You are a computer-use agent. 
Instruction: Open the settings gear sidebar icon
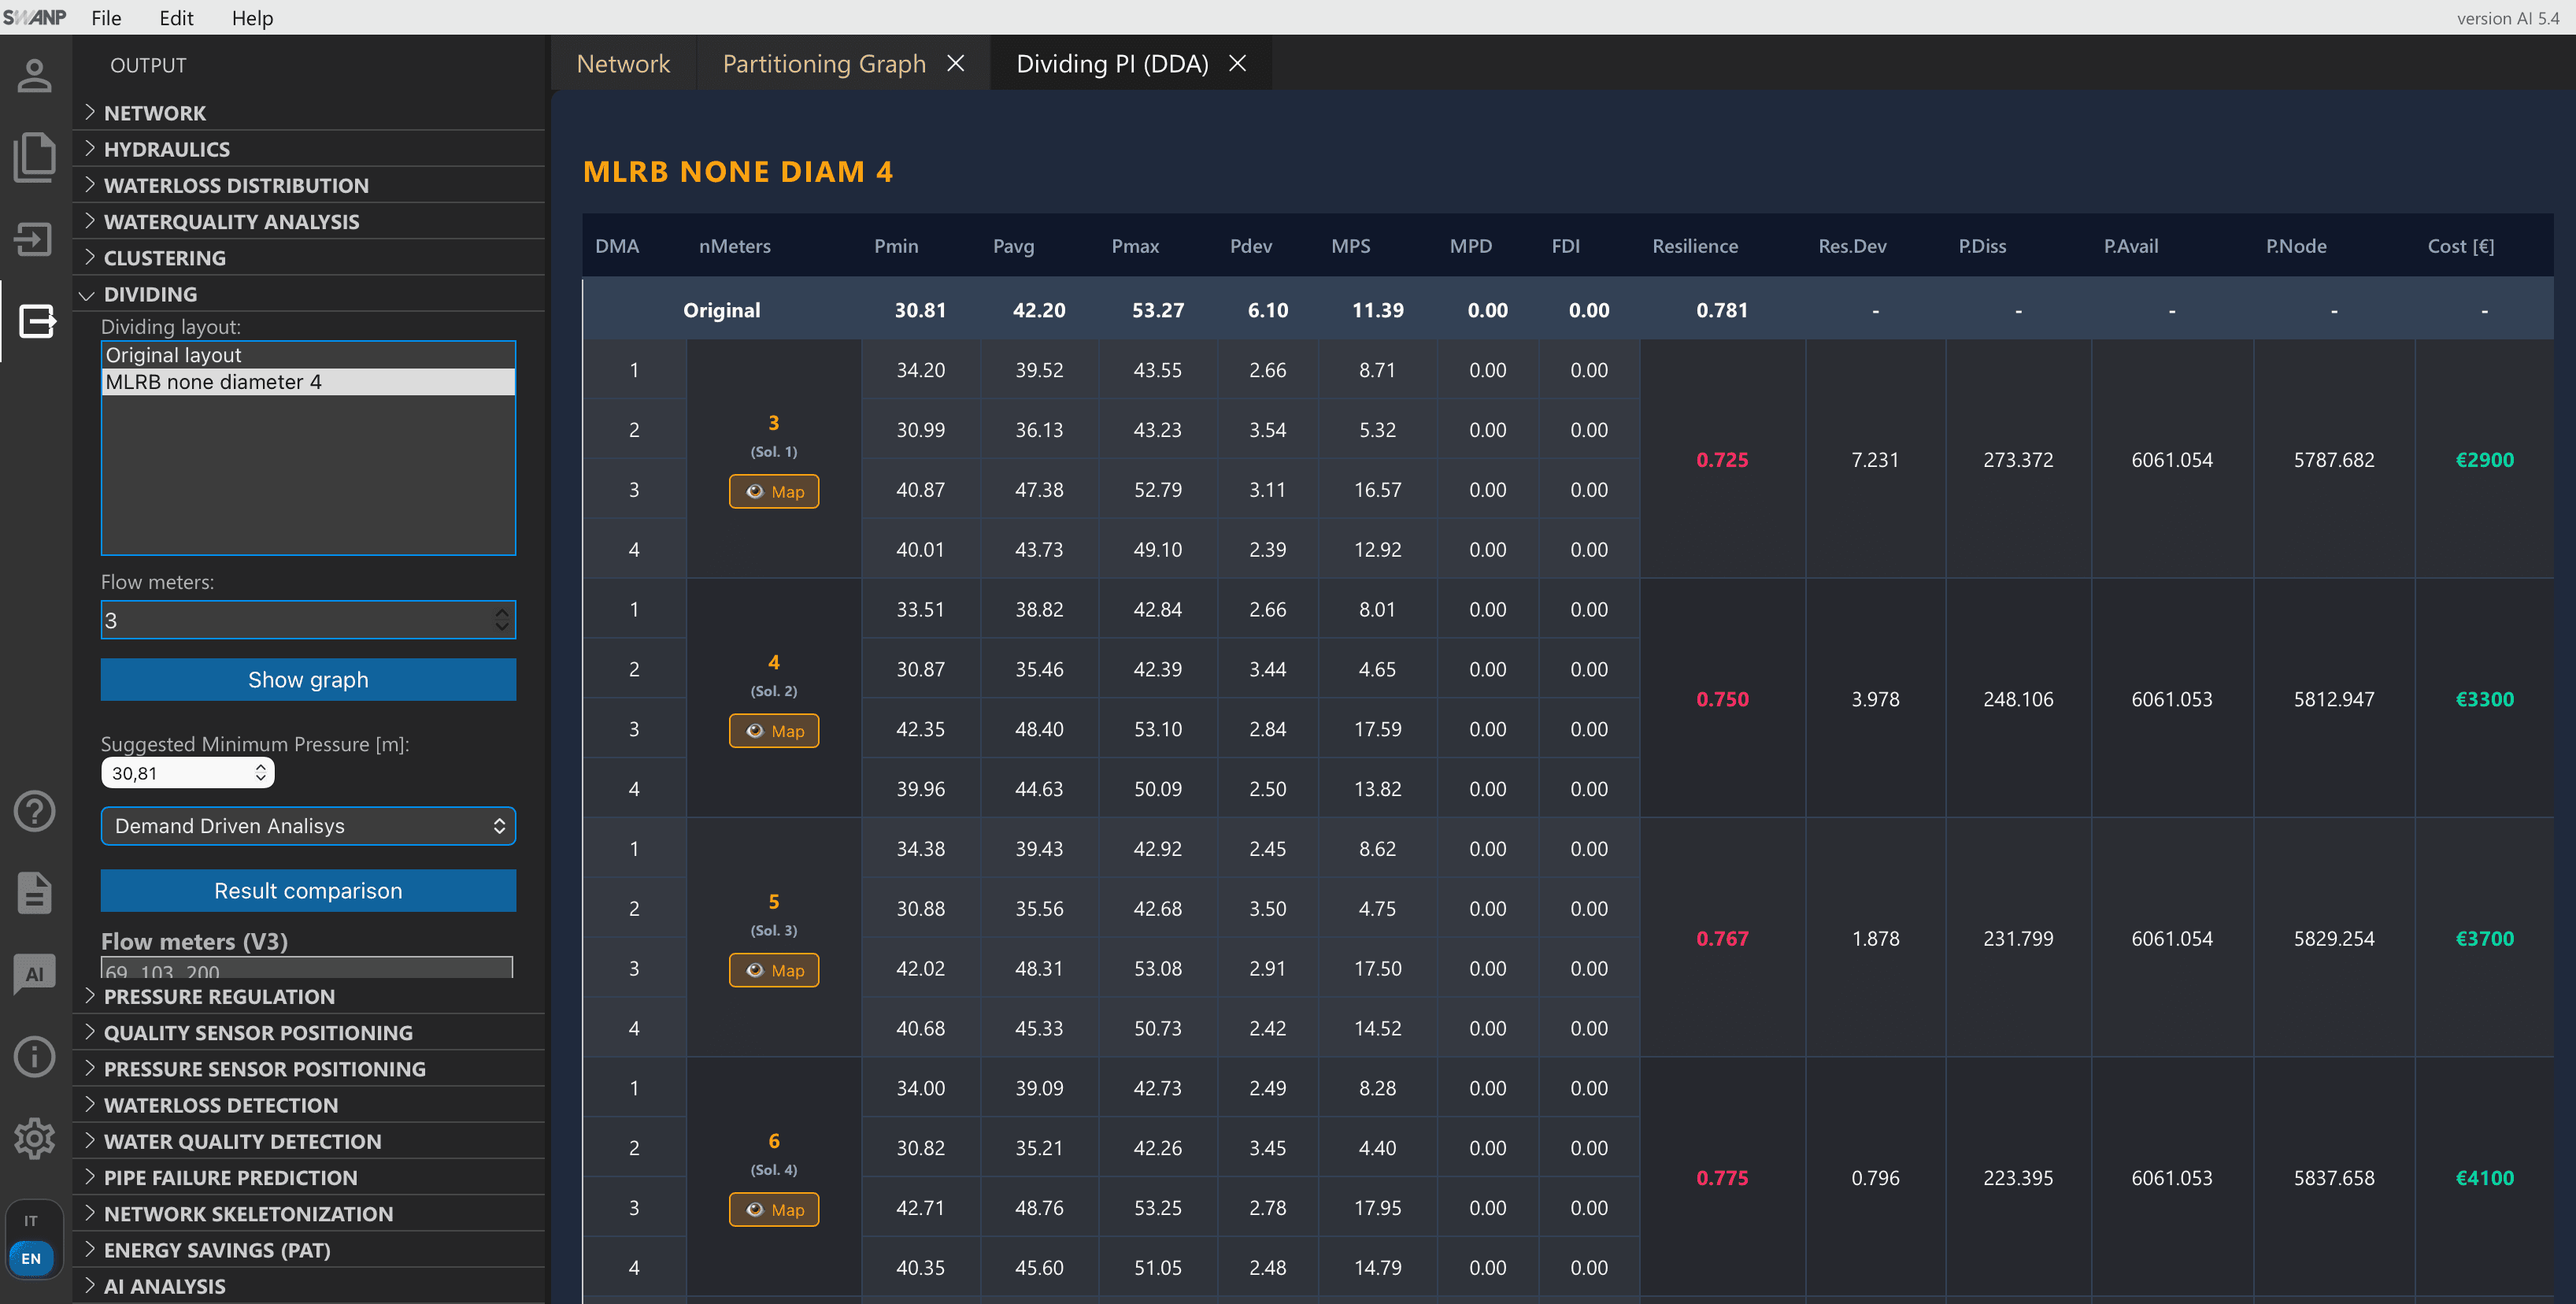click(x=34, y=1138)
